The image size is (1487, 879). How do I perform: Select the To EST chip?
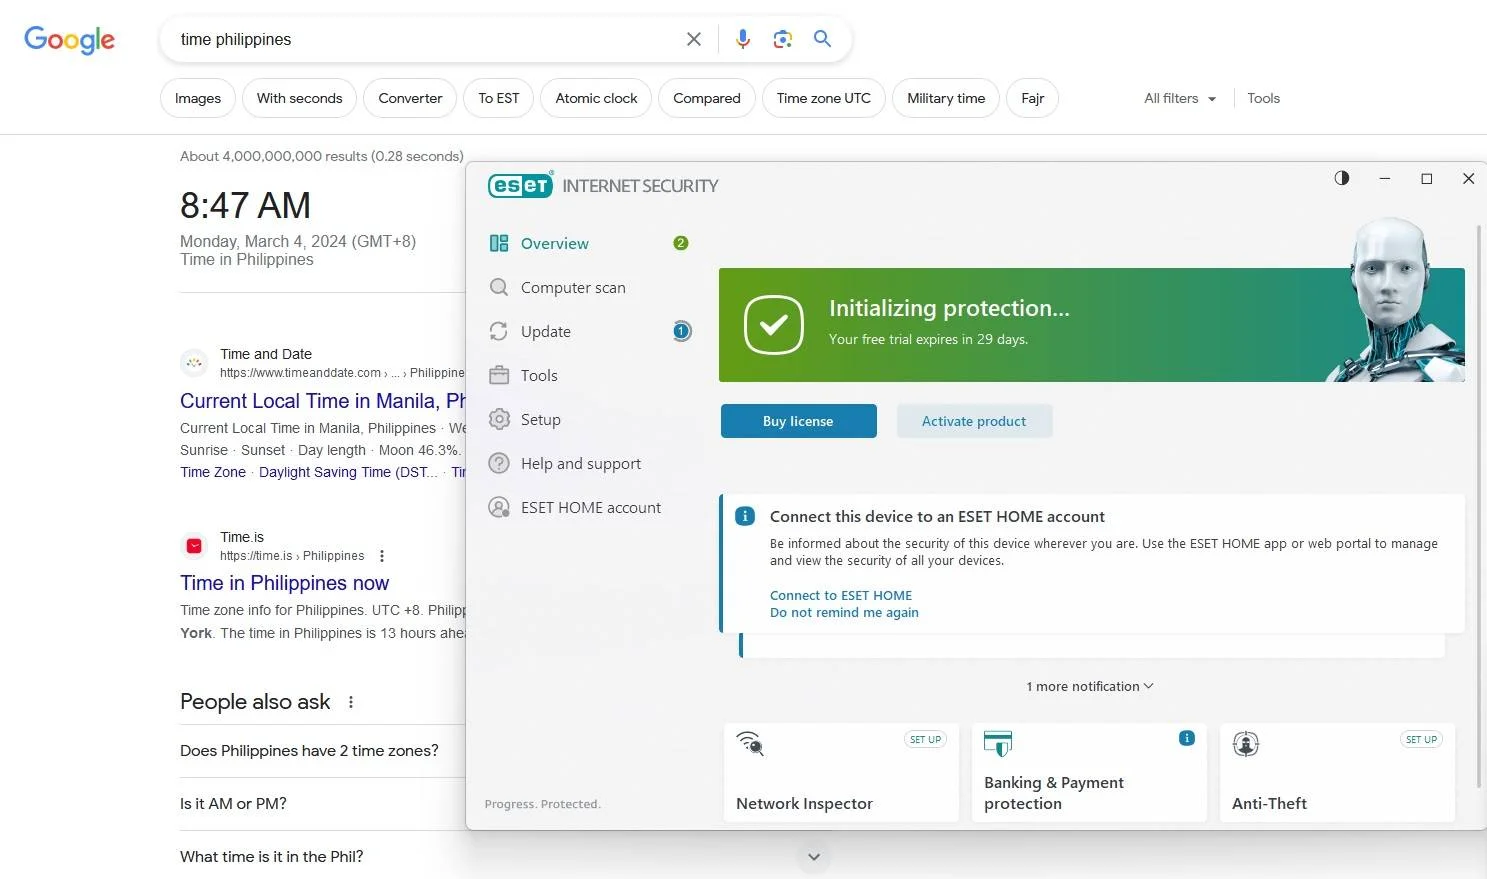[x=499, y=98]
